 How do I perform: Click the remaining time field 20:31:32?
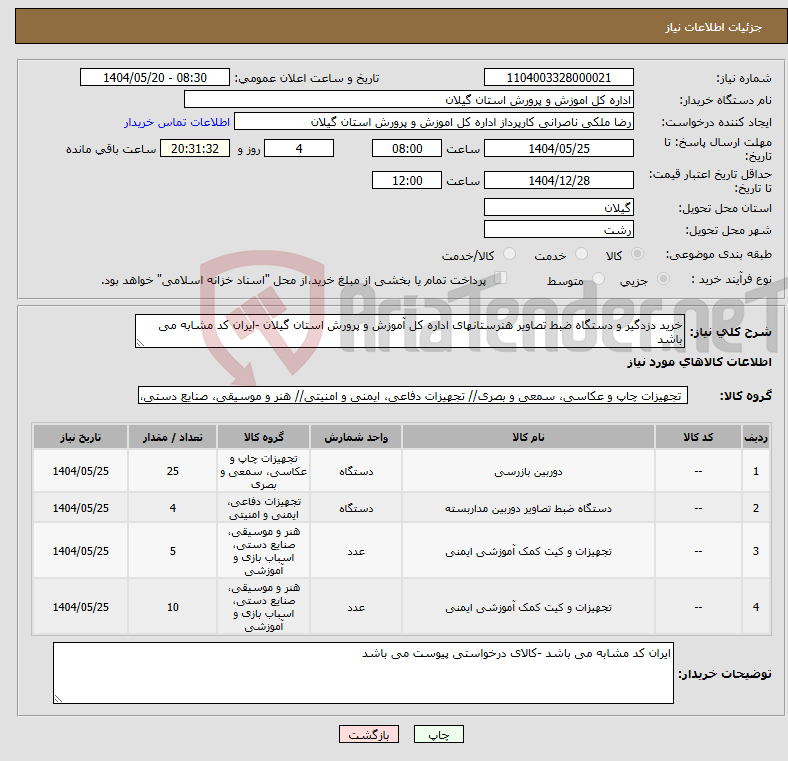click(x=194, y=148)
